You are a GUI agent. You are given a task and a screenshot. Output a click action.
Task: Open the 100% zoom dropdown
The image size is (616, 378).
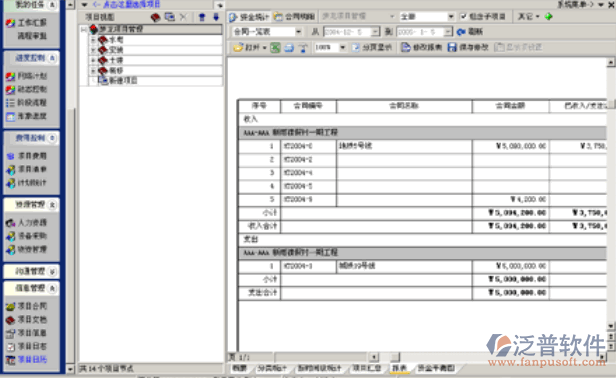pos(343,48)
